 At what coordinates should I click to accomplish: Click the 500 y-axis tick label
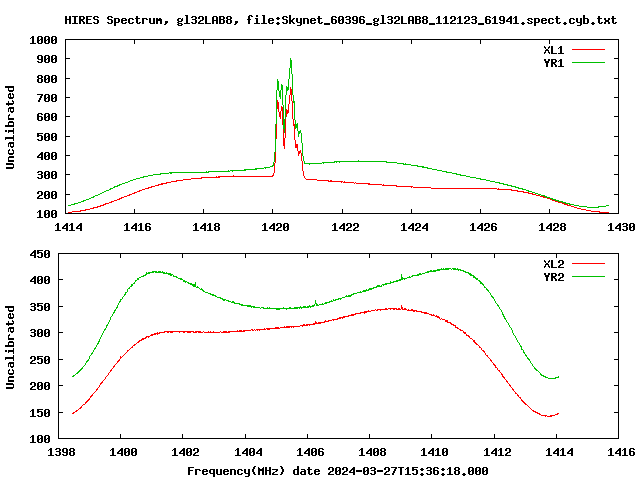pos(47,137)
